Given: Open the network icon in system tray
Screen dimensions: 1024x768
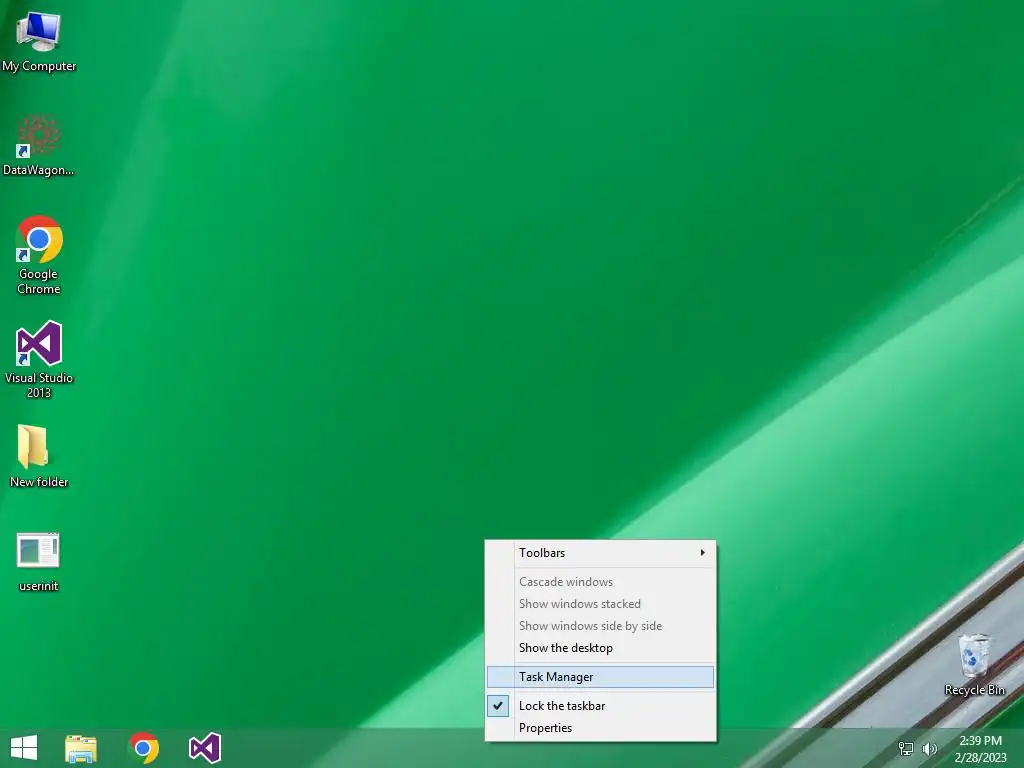Looking at the screenshot, I should [x=906, y=748].
